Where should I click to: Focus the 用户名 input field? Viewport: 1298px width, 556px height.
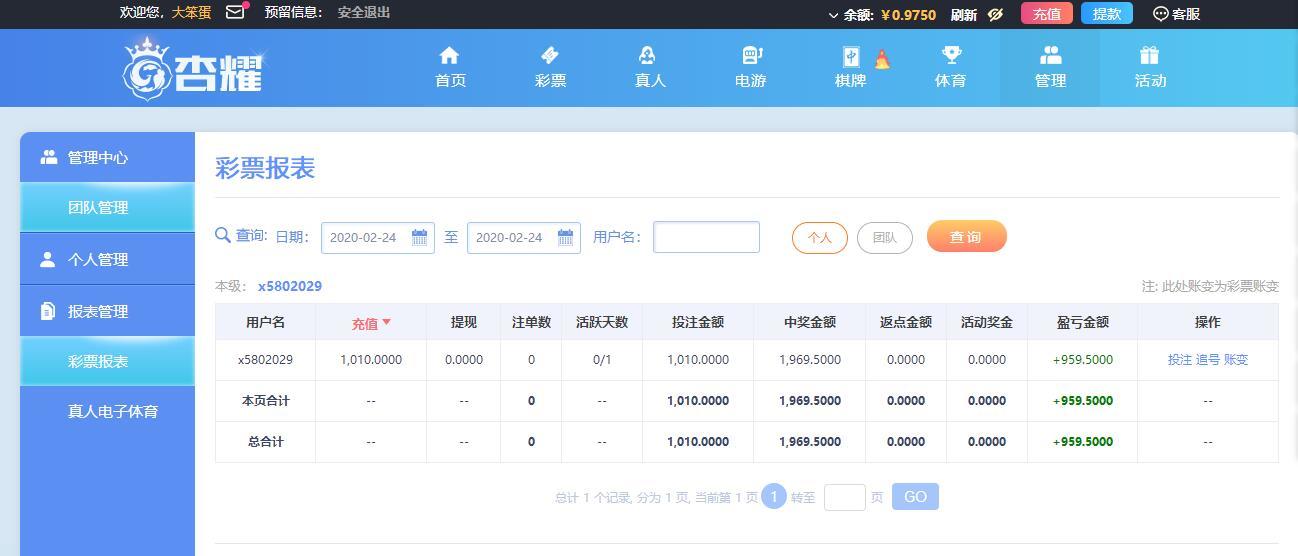coord(706,237)
